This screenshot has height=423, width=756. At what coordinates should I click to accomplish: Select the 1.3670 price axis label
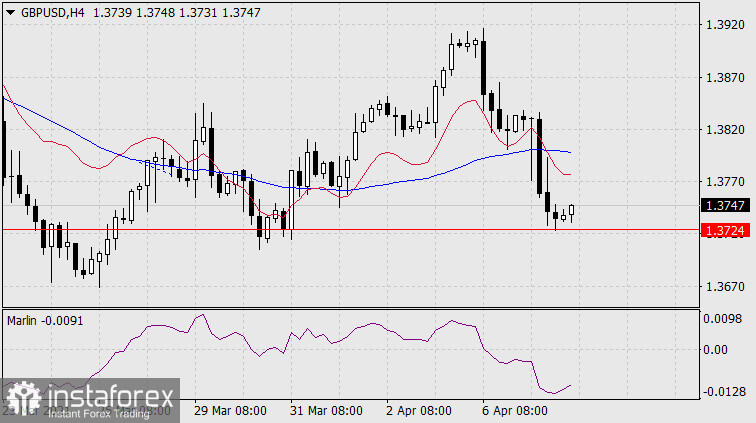pos(725,287)
